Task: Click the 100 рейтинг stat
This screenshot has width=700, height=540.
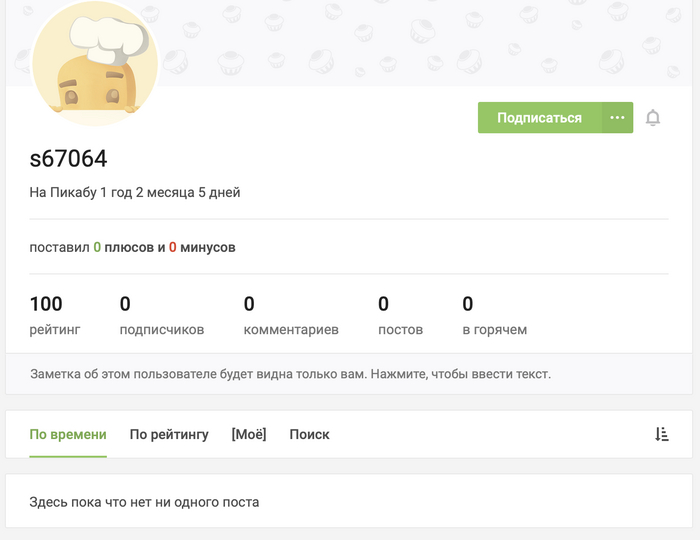Action: coord(54,315)
